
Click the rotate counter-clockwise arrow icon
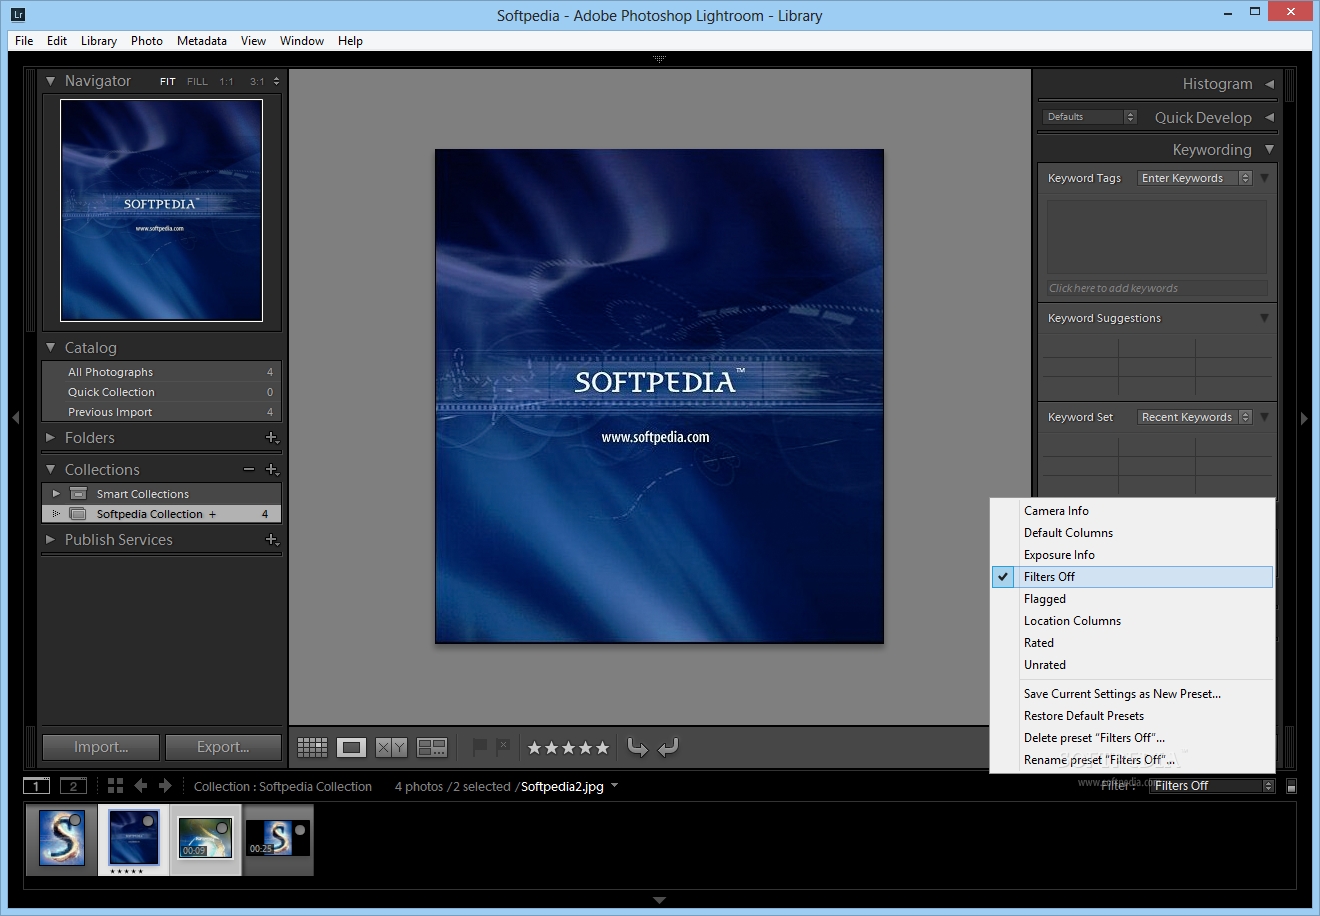pos(637,747)
